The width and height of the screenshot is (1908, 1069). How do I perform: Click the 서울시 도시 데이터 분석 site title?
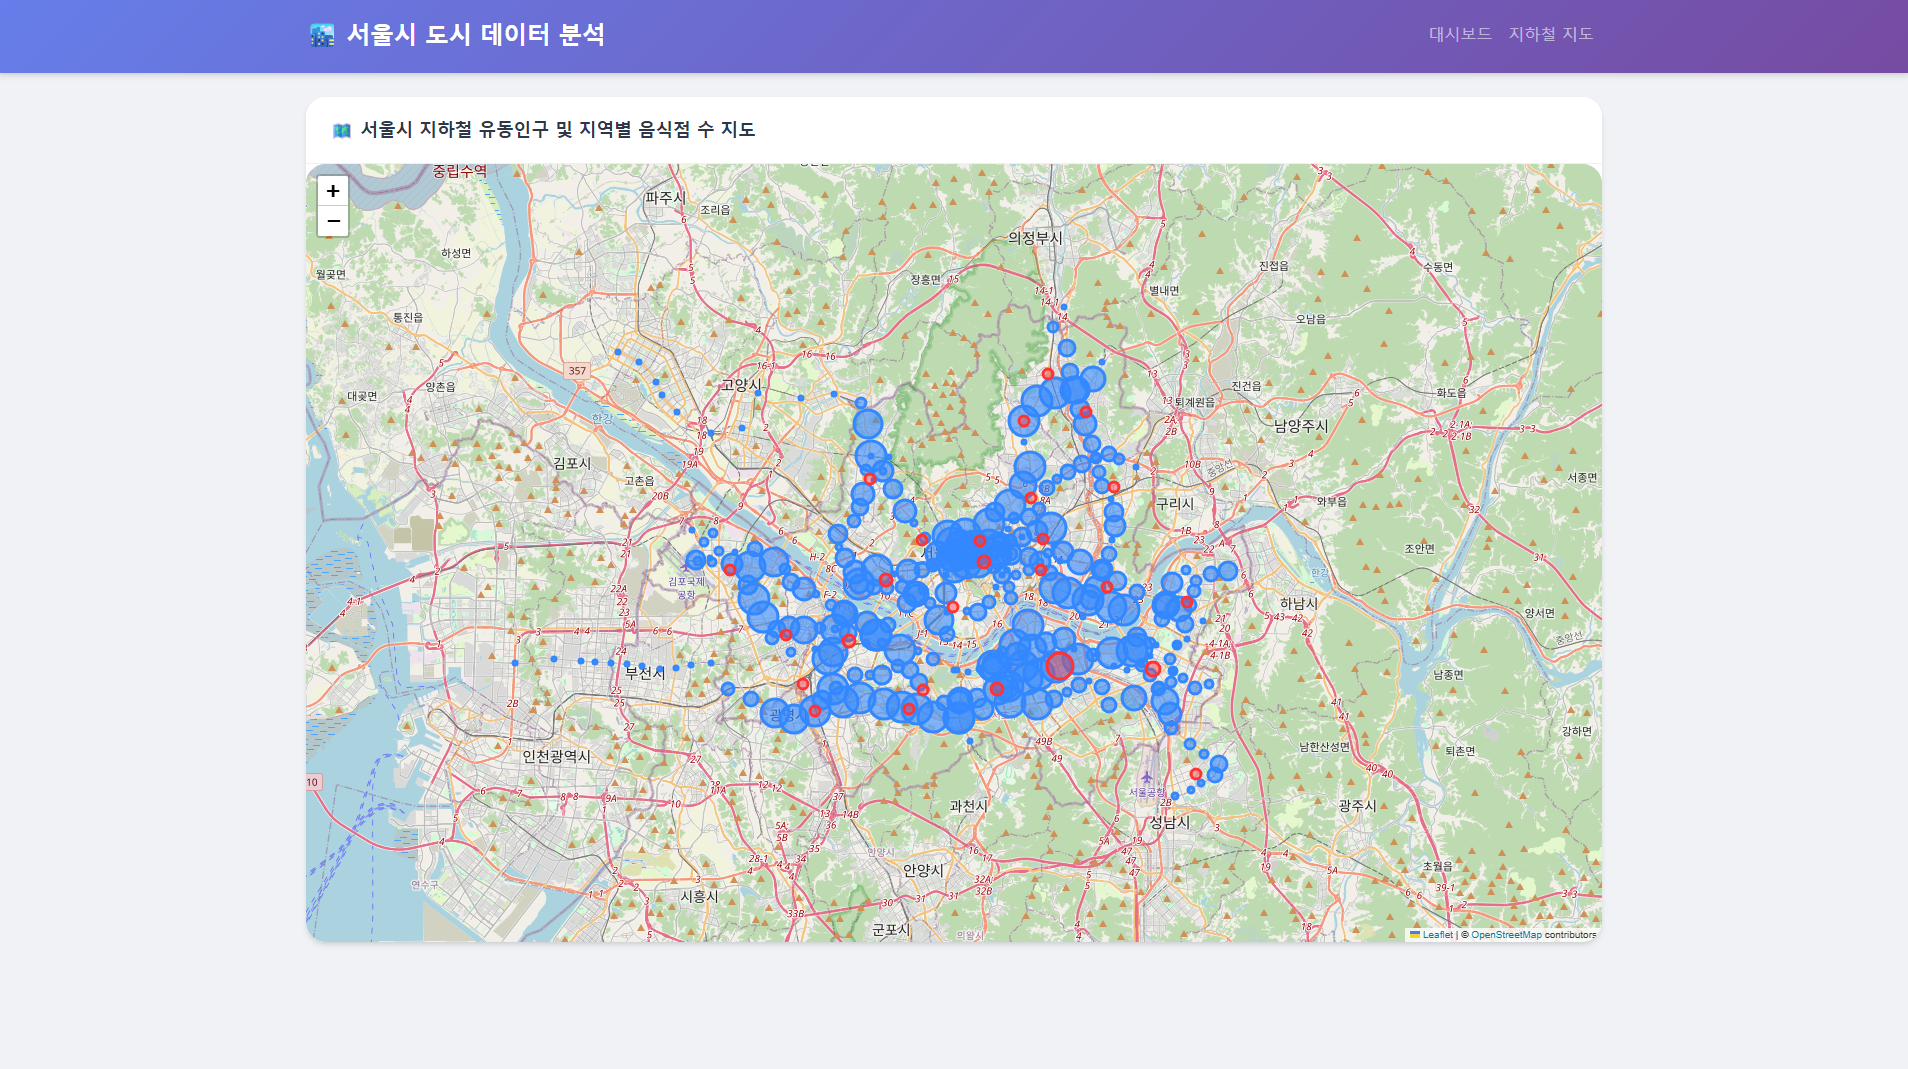tap(476, 34)
